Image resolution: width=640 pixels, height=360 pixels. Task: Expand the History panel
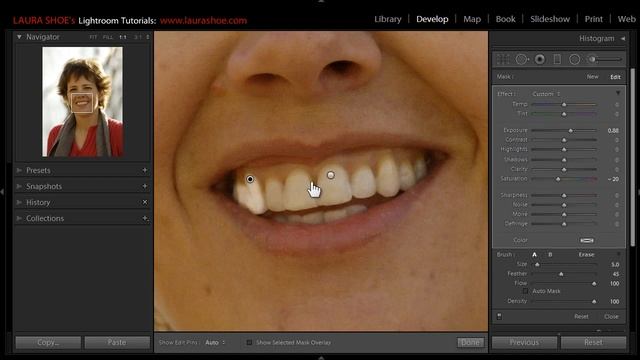[x=19, y=202]
